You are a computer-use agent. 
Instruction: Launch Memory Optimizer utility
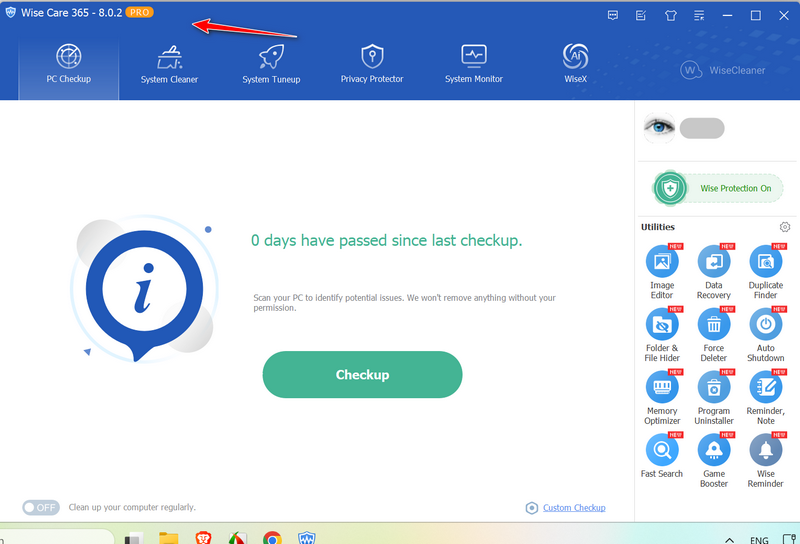(662, 398)
